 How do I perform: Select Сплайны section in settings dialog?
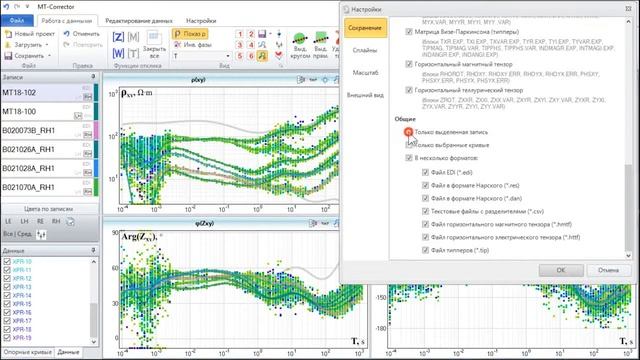[x=365, y=50]
